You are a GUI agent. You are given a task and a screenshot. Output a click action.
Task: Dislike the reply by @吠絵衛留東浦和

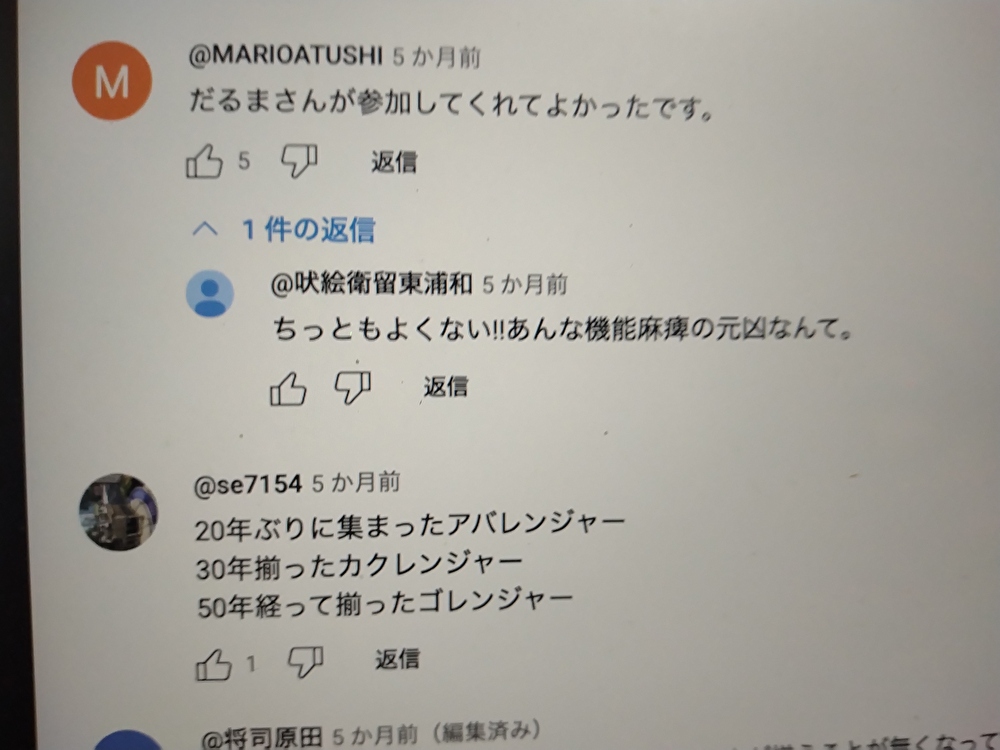[x=353, y=387]
